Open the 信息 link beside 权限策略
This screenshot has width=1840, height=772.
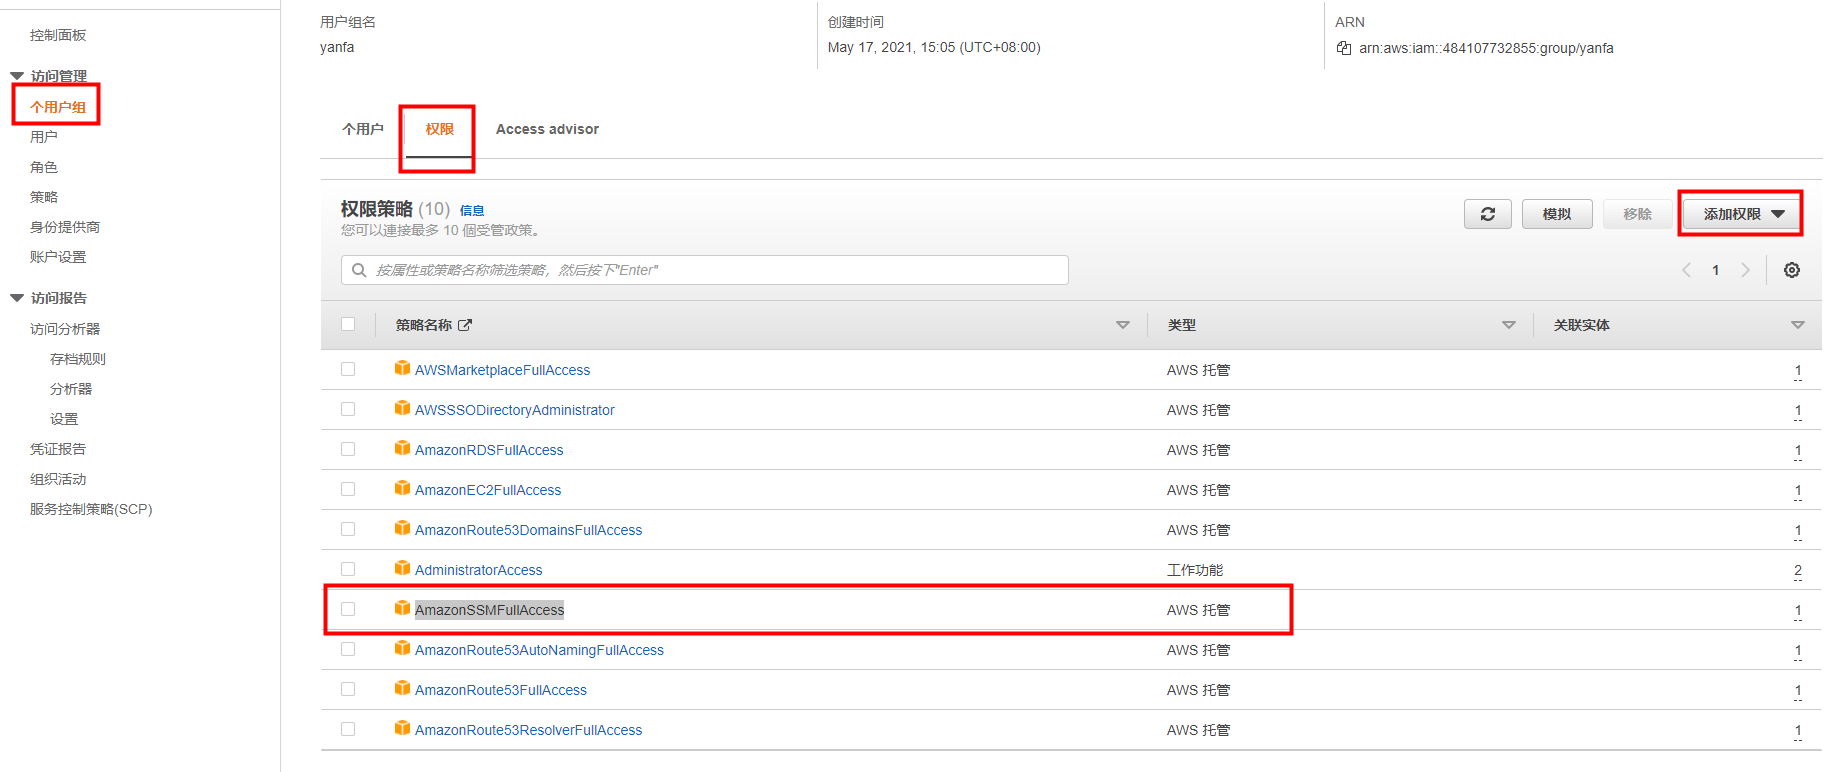click(472, 210)
